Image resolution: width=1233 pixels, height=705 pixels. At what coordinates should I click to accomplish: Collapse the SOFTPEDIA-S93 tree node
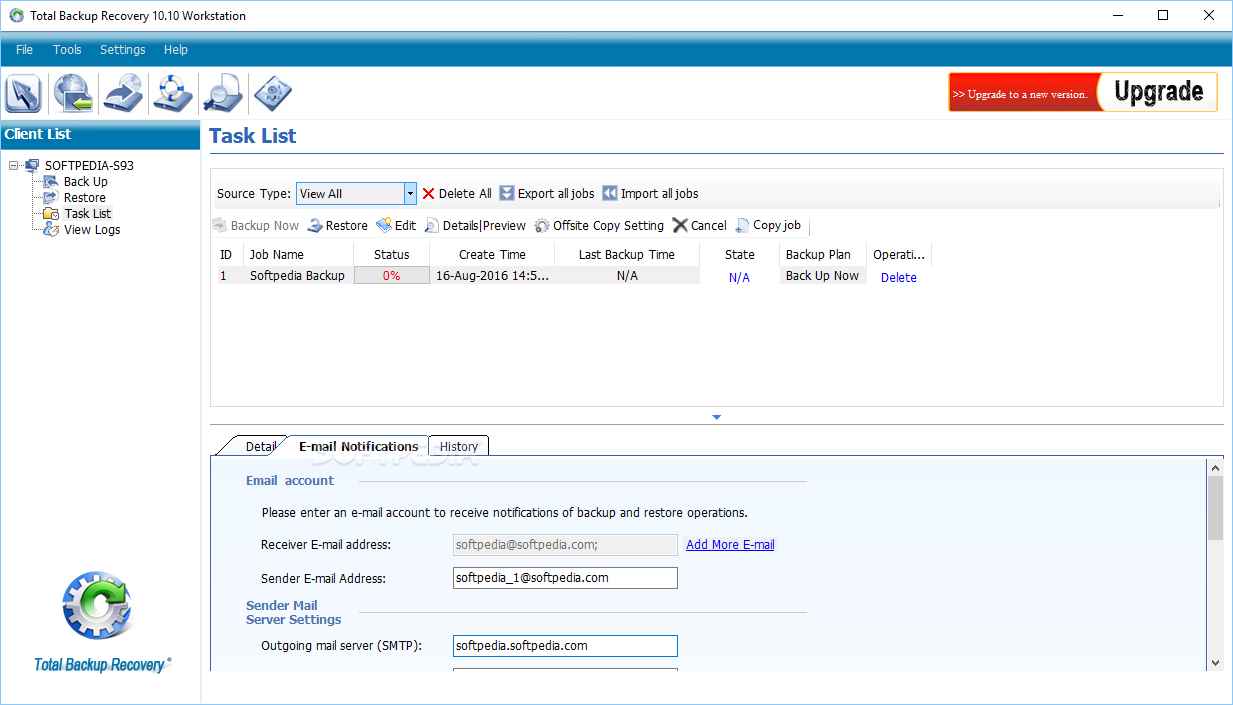pos(14,166)
